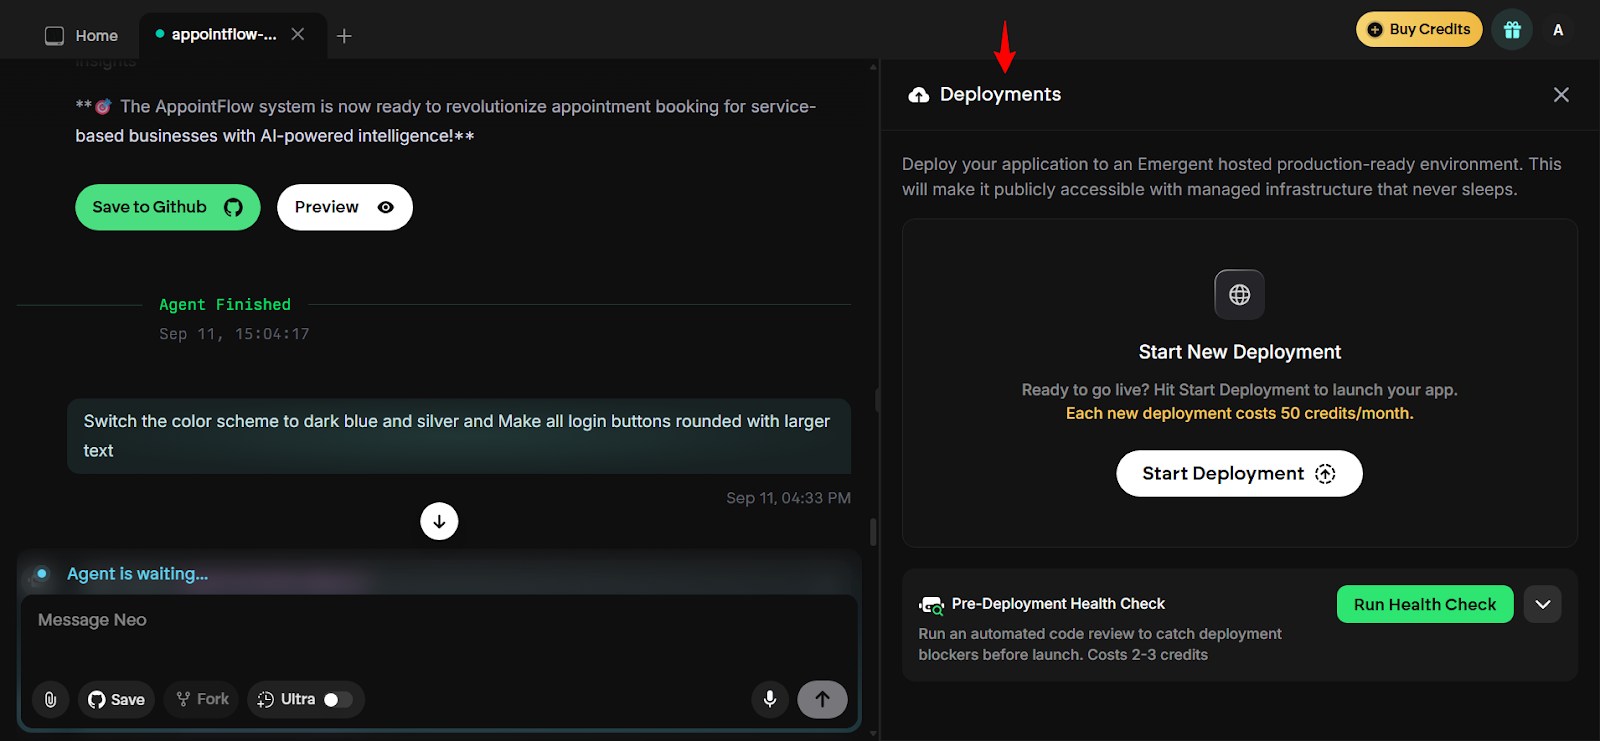Start Deployment of the app
The width and height of the screenshot is (1600, 741).
[1239, 473]
